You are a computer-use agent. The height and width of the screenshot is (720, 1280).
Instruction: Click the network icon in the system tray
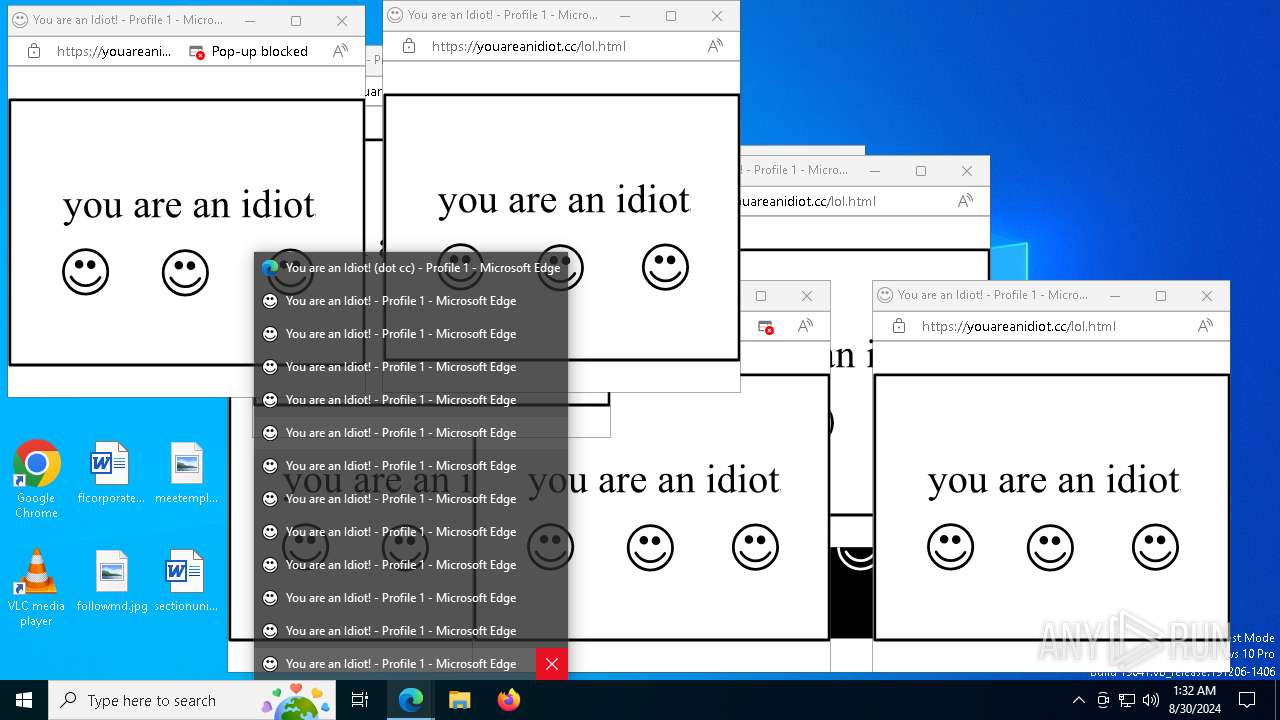pos(1127,700)
